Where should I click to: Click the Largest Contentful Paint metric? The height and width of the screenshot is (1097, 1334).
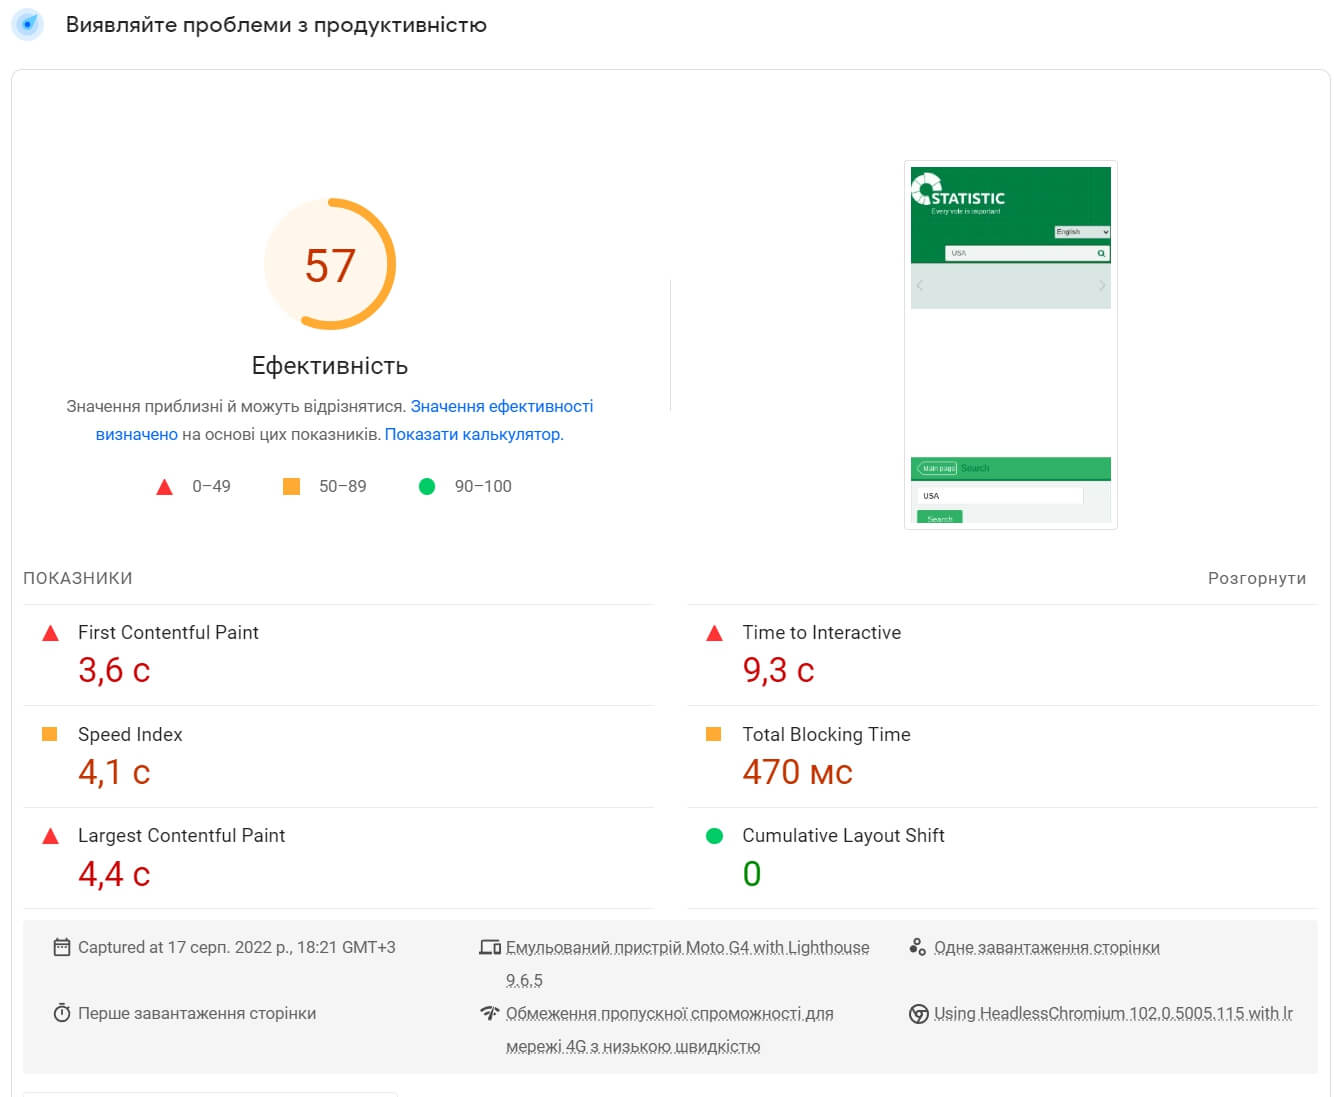181,836
